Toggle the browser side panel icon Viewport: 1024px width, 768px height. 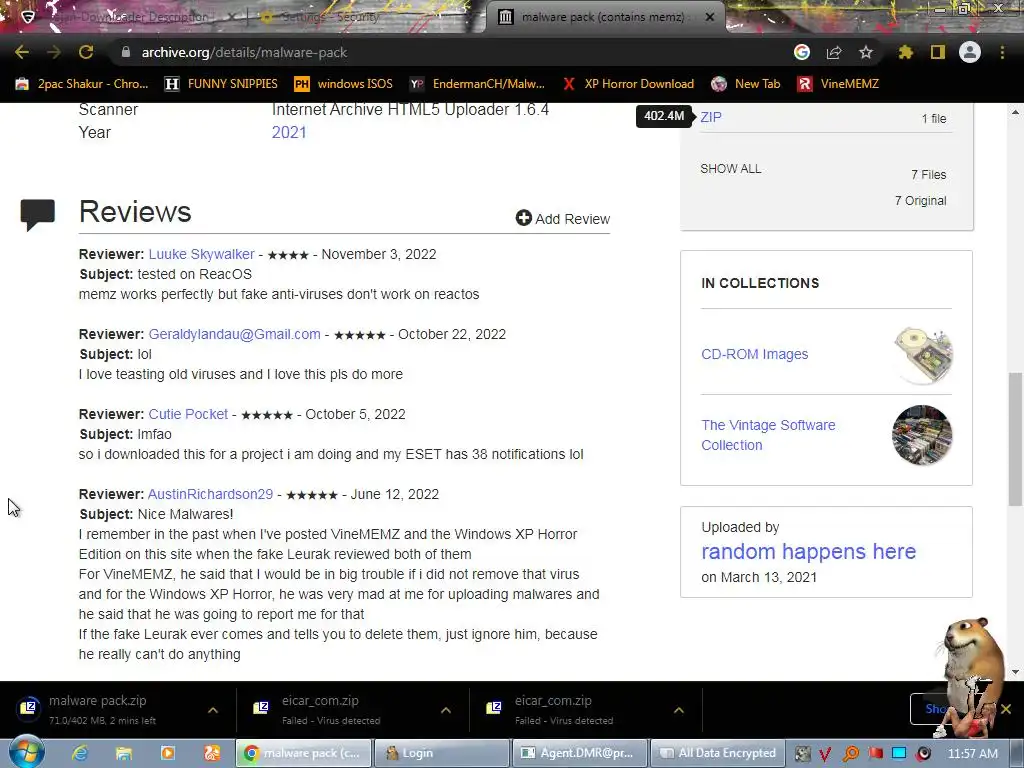(938, 52)
